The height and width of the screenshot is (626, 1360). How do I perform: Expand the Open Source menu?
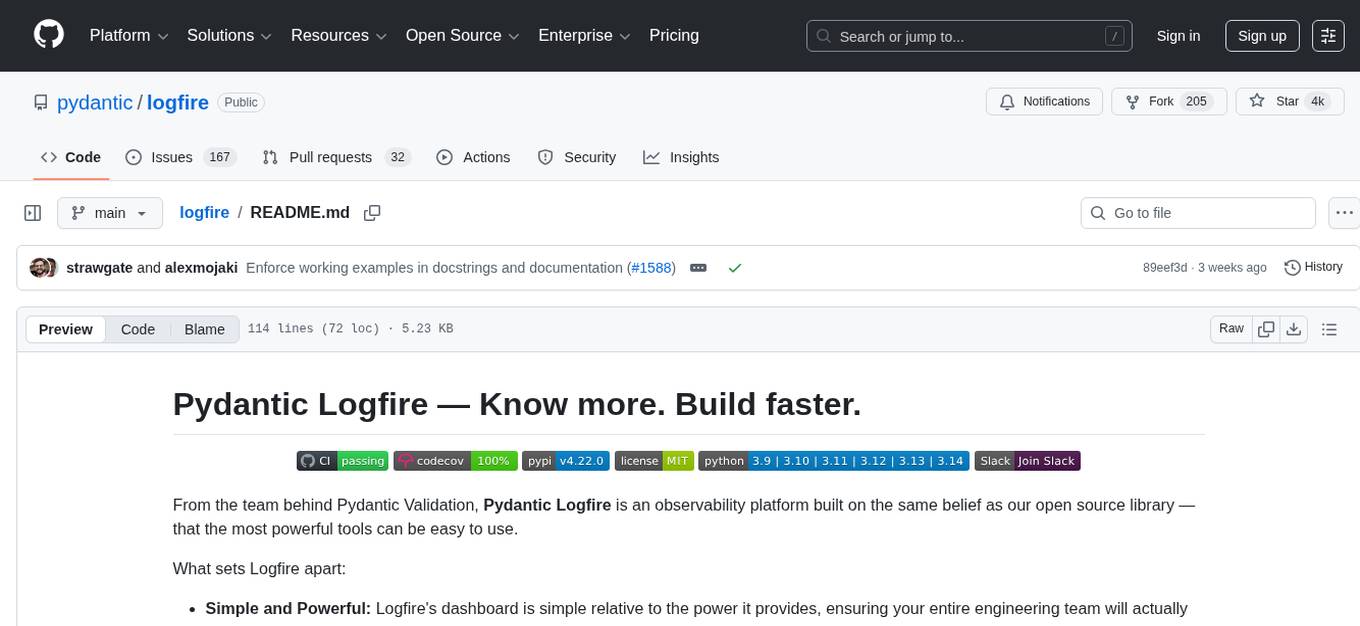coord(462,35)
